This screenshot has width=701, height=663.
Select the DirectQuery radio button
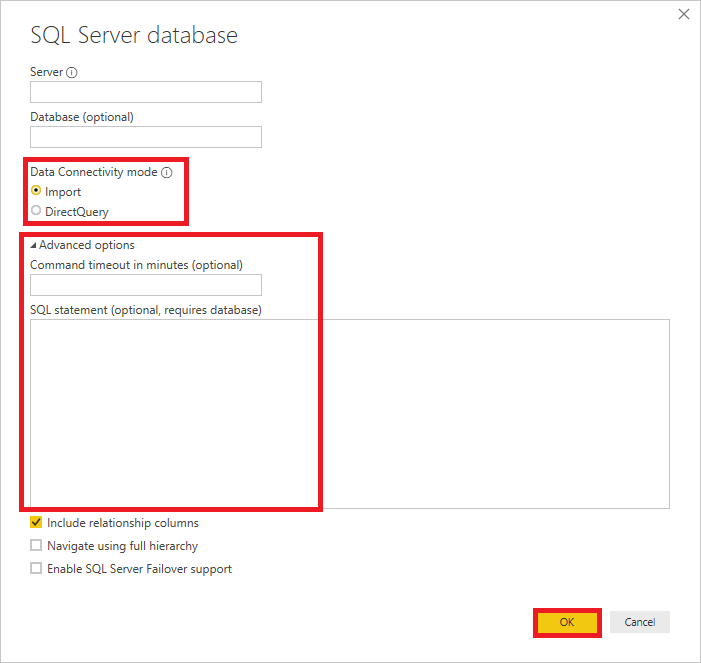36,211
